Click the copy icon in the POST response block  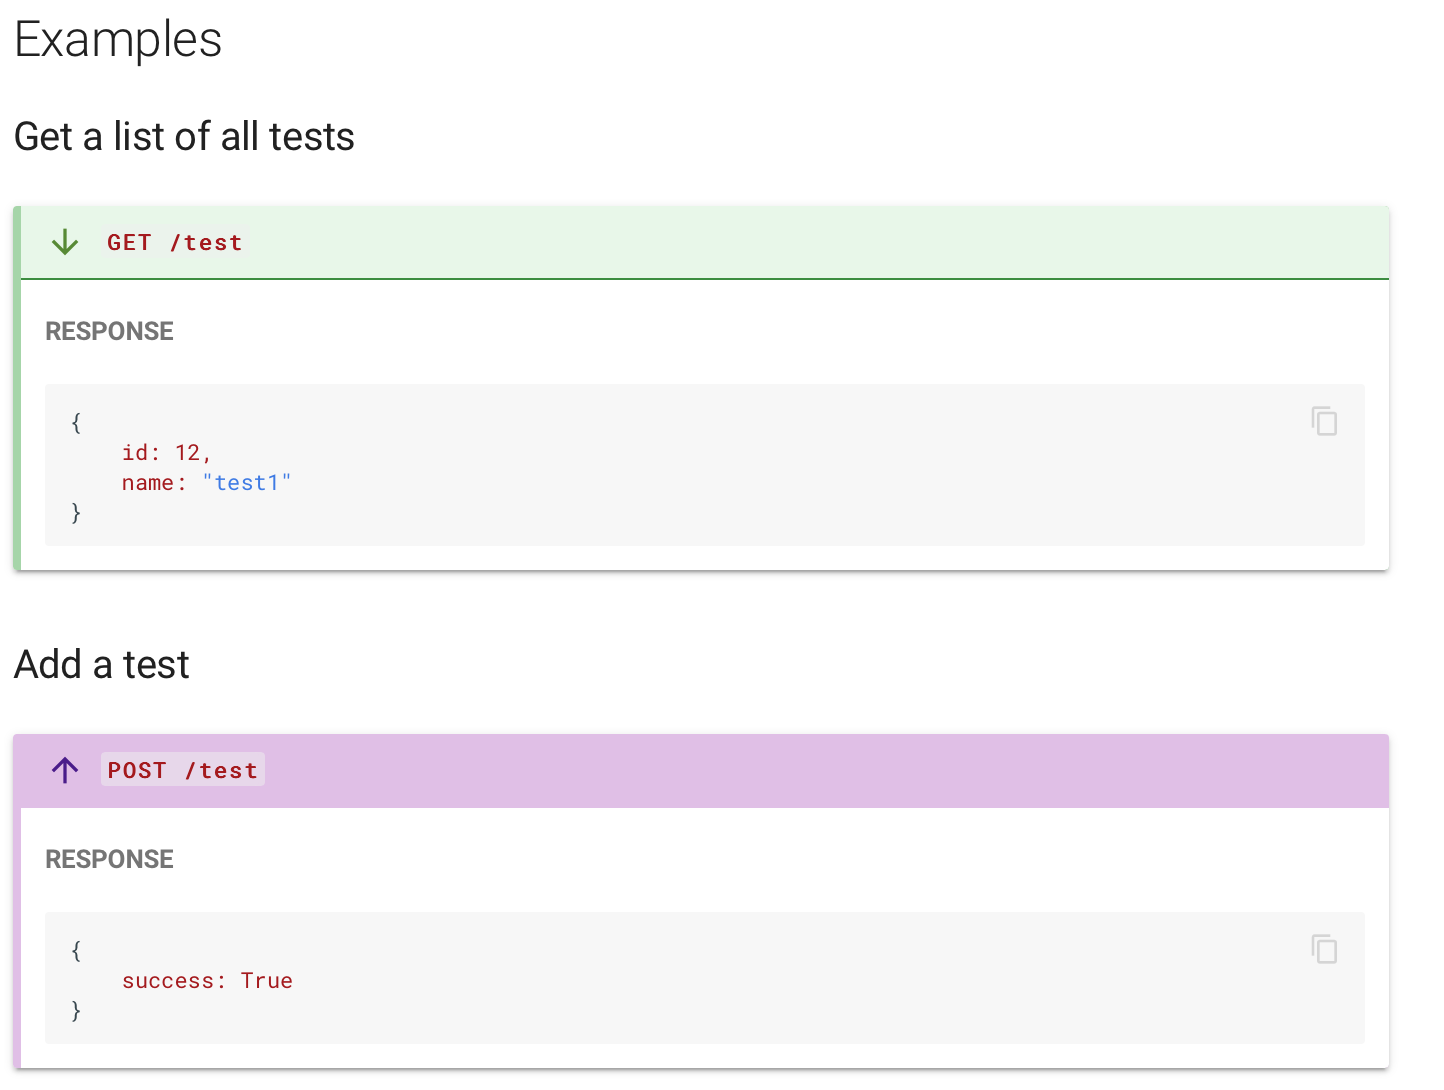[1323, 949]
